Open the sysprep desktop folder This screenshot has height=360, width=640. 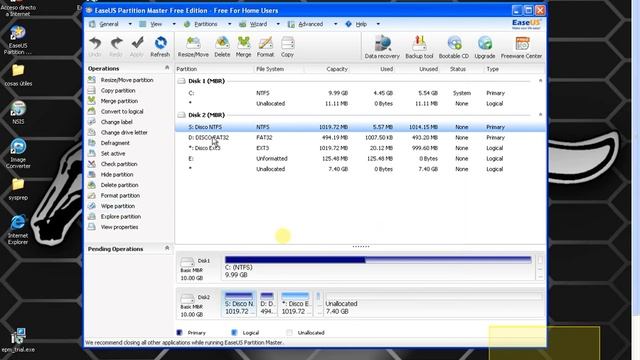18,189
